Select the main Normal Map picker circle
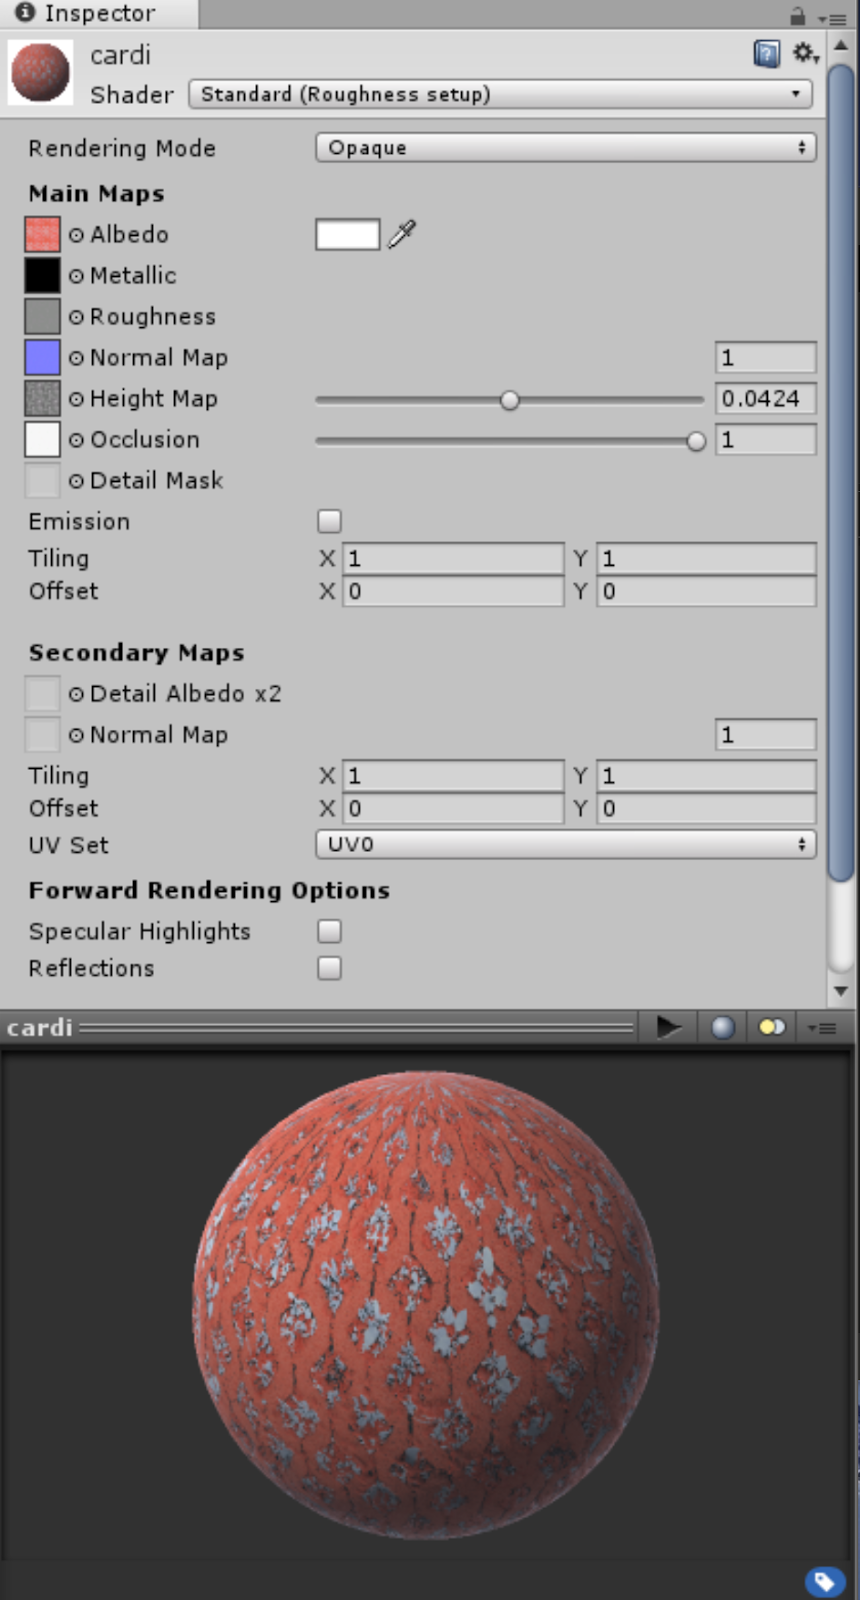Screen dimensions: 860x1600 point(77,358)
